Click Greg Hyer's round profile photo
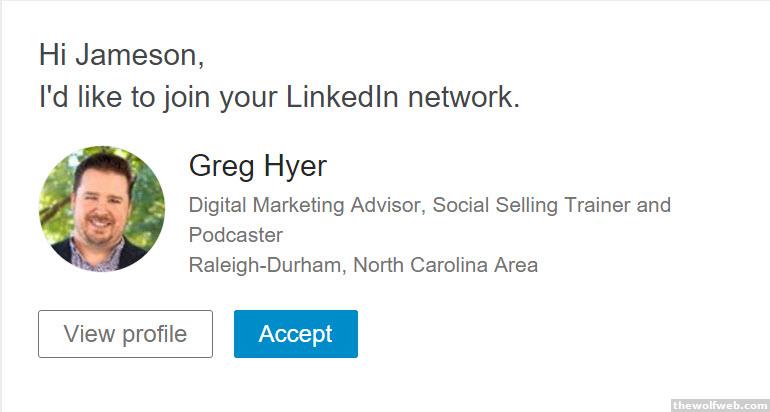The height and width of the screenshot is (412, 770). point(102,208)
